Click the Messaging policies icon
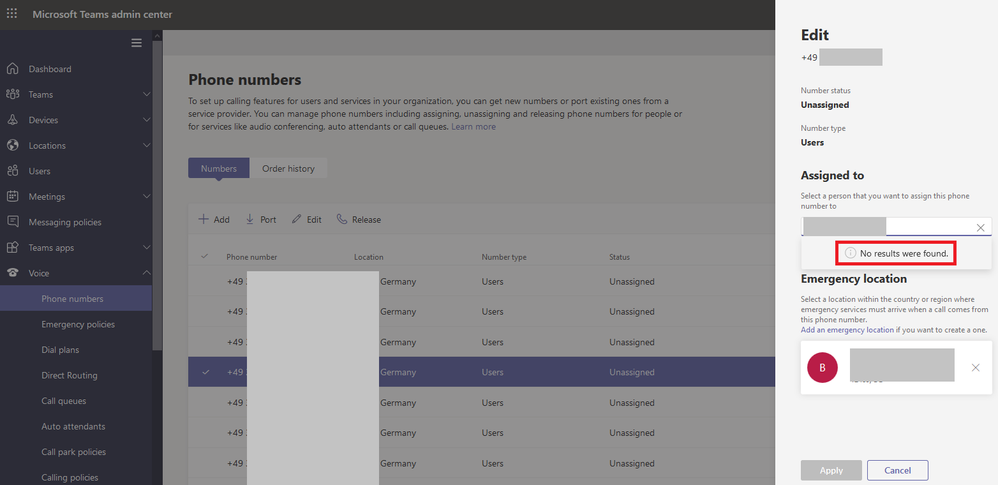Viewport: 998px width, 485px height. pyautogui.click(x=12, y=221)
